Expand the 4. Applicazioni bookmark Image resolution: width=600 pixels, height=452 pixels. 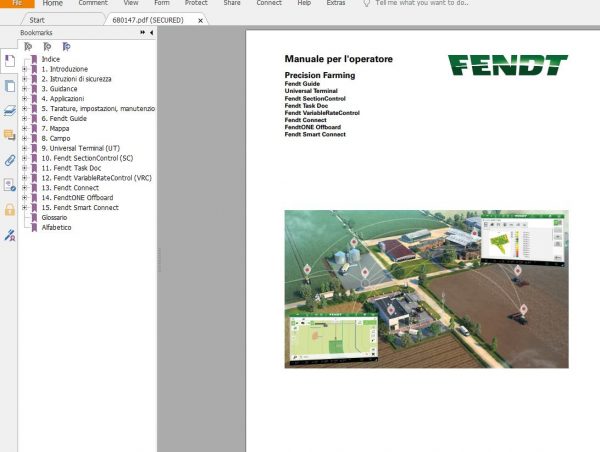point(24,99)
